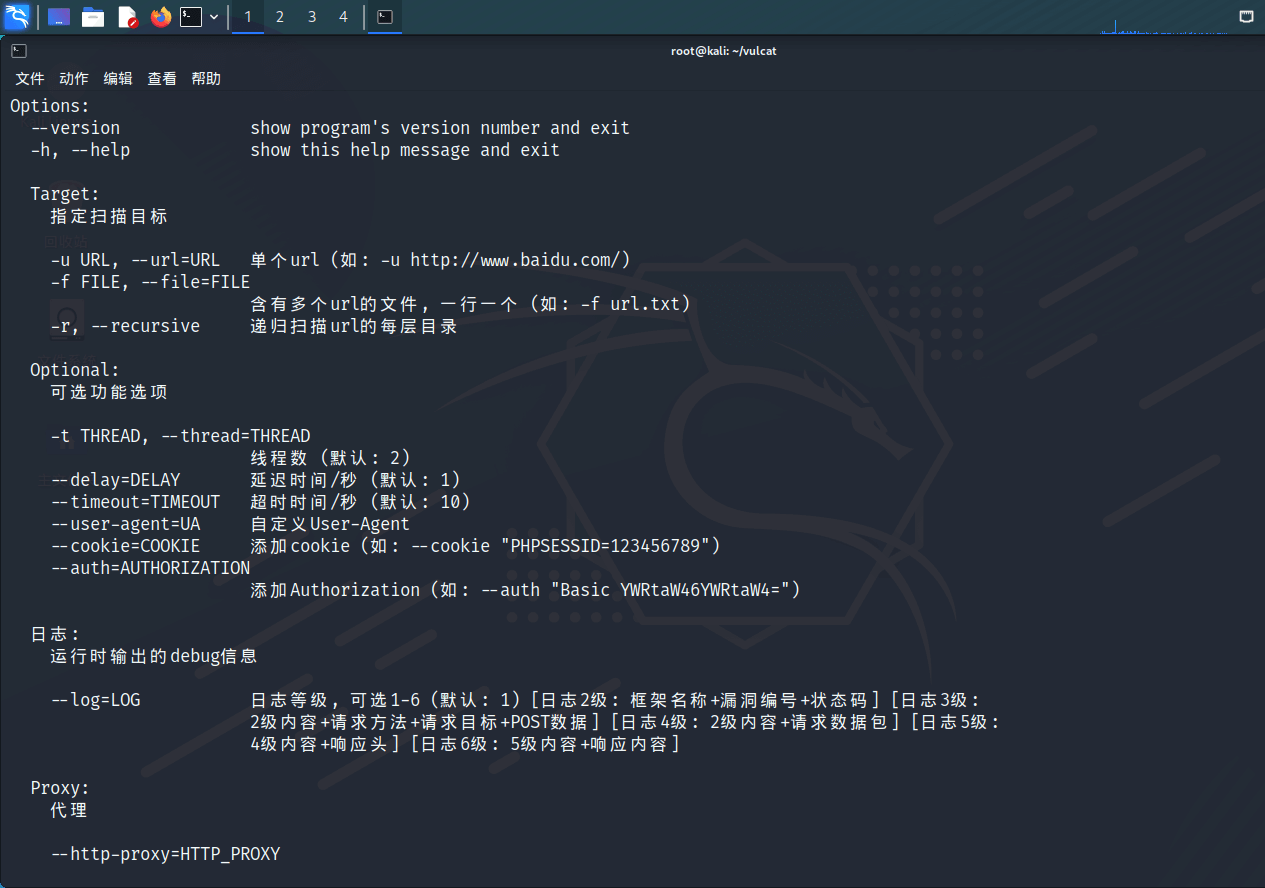1265x888 pixels.
Task: Click the '-t THREAD, --thread=THREAD' option
Action: [x=180, y=436]
